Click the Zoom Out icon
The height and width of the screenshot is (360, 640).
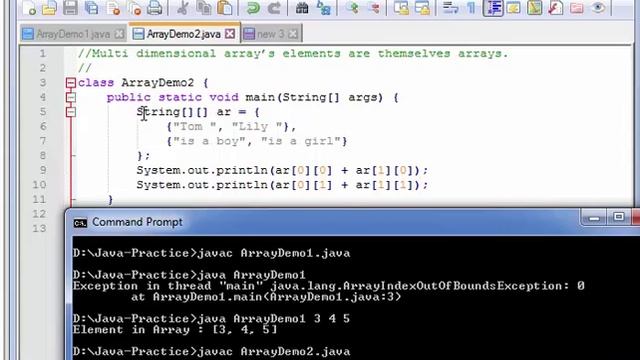pyautogui.click(x=373, y=7)
